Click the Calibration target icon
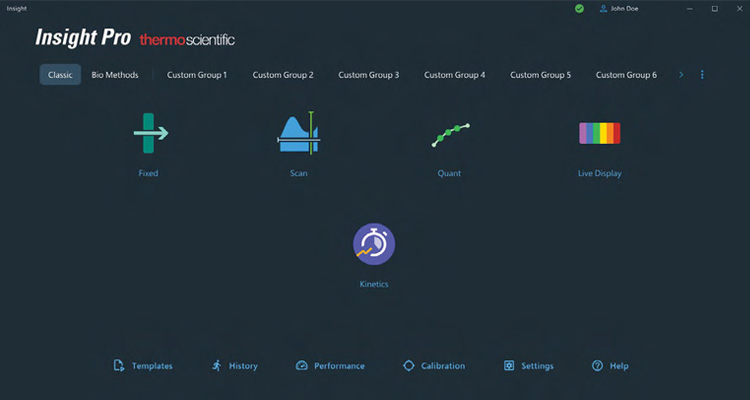The image size is (750, 400). [x=408, y=366]
